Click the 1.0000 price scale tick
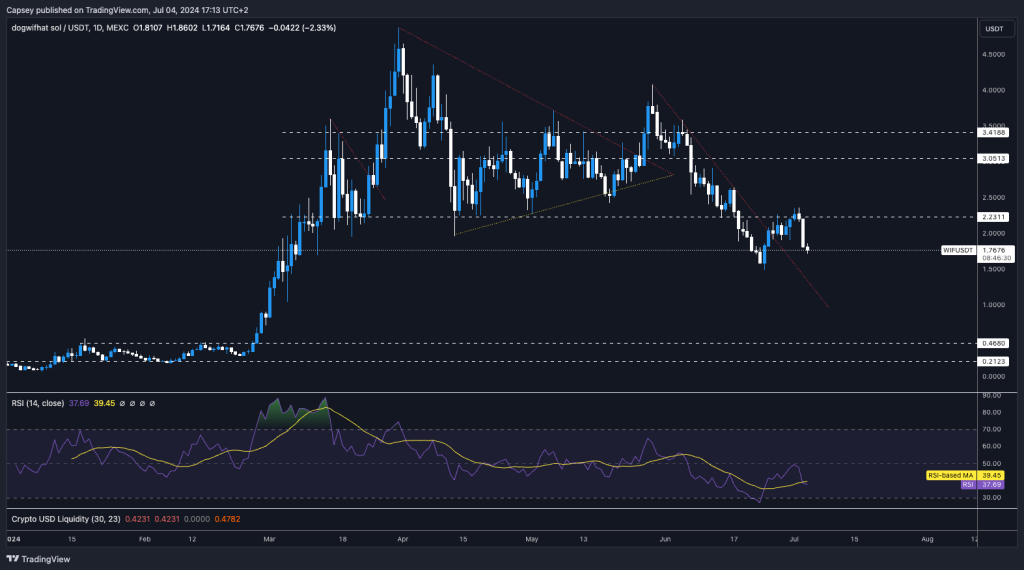 point(993,305)
